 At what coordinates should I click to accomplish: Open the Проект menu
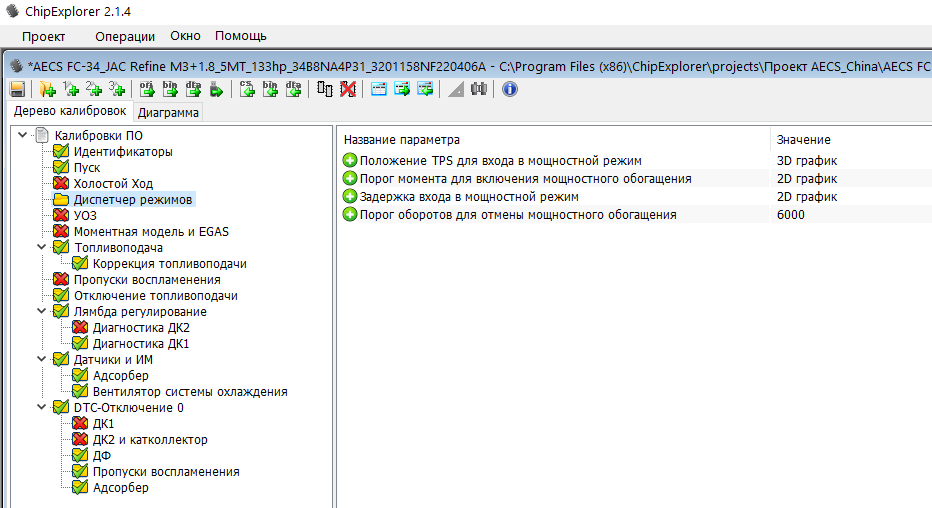tap(43, 36)
